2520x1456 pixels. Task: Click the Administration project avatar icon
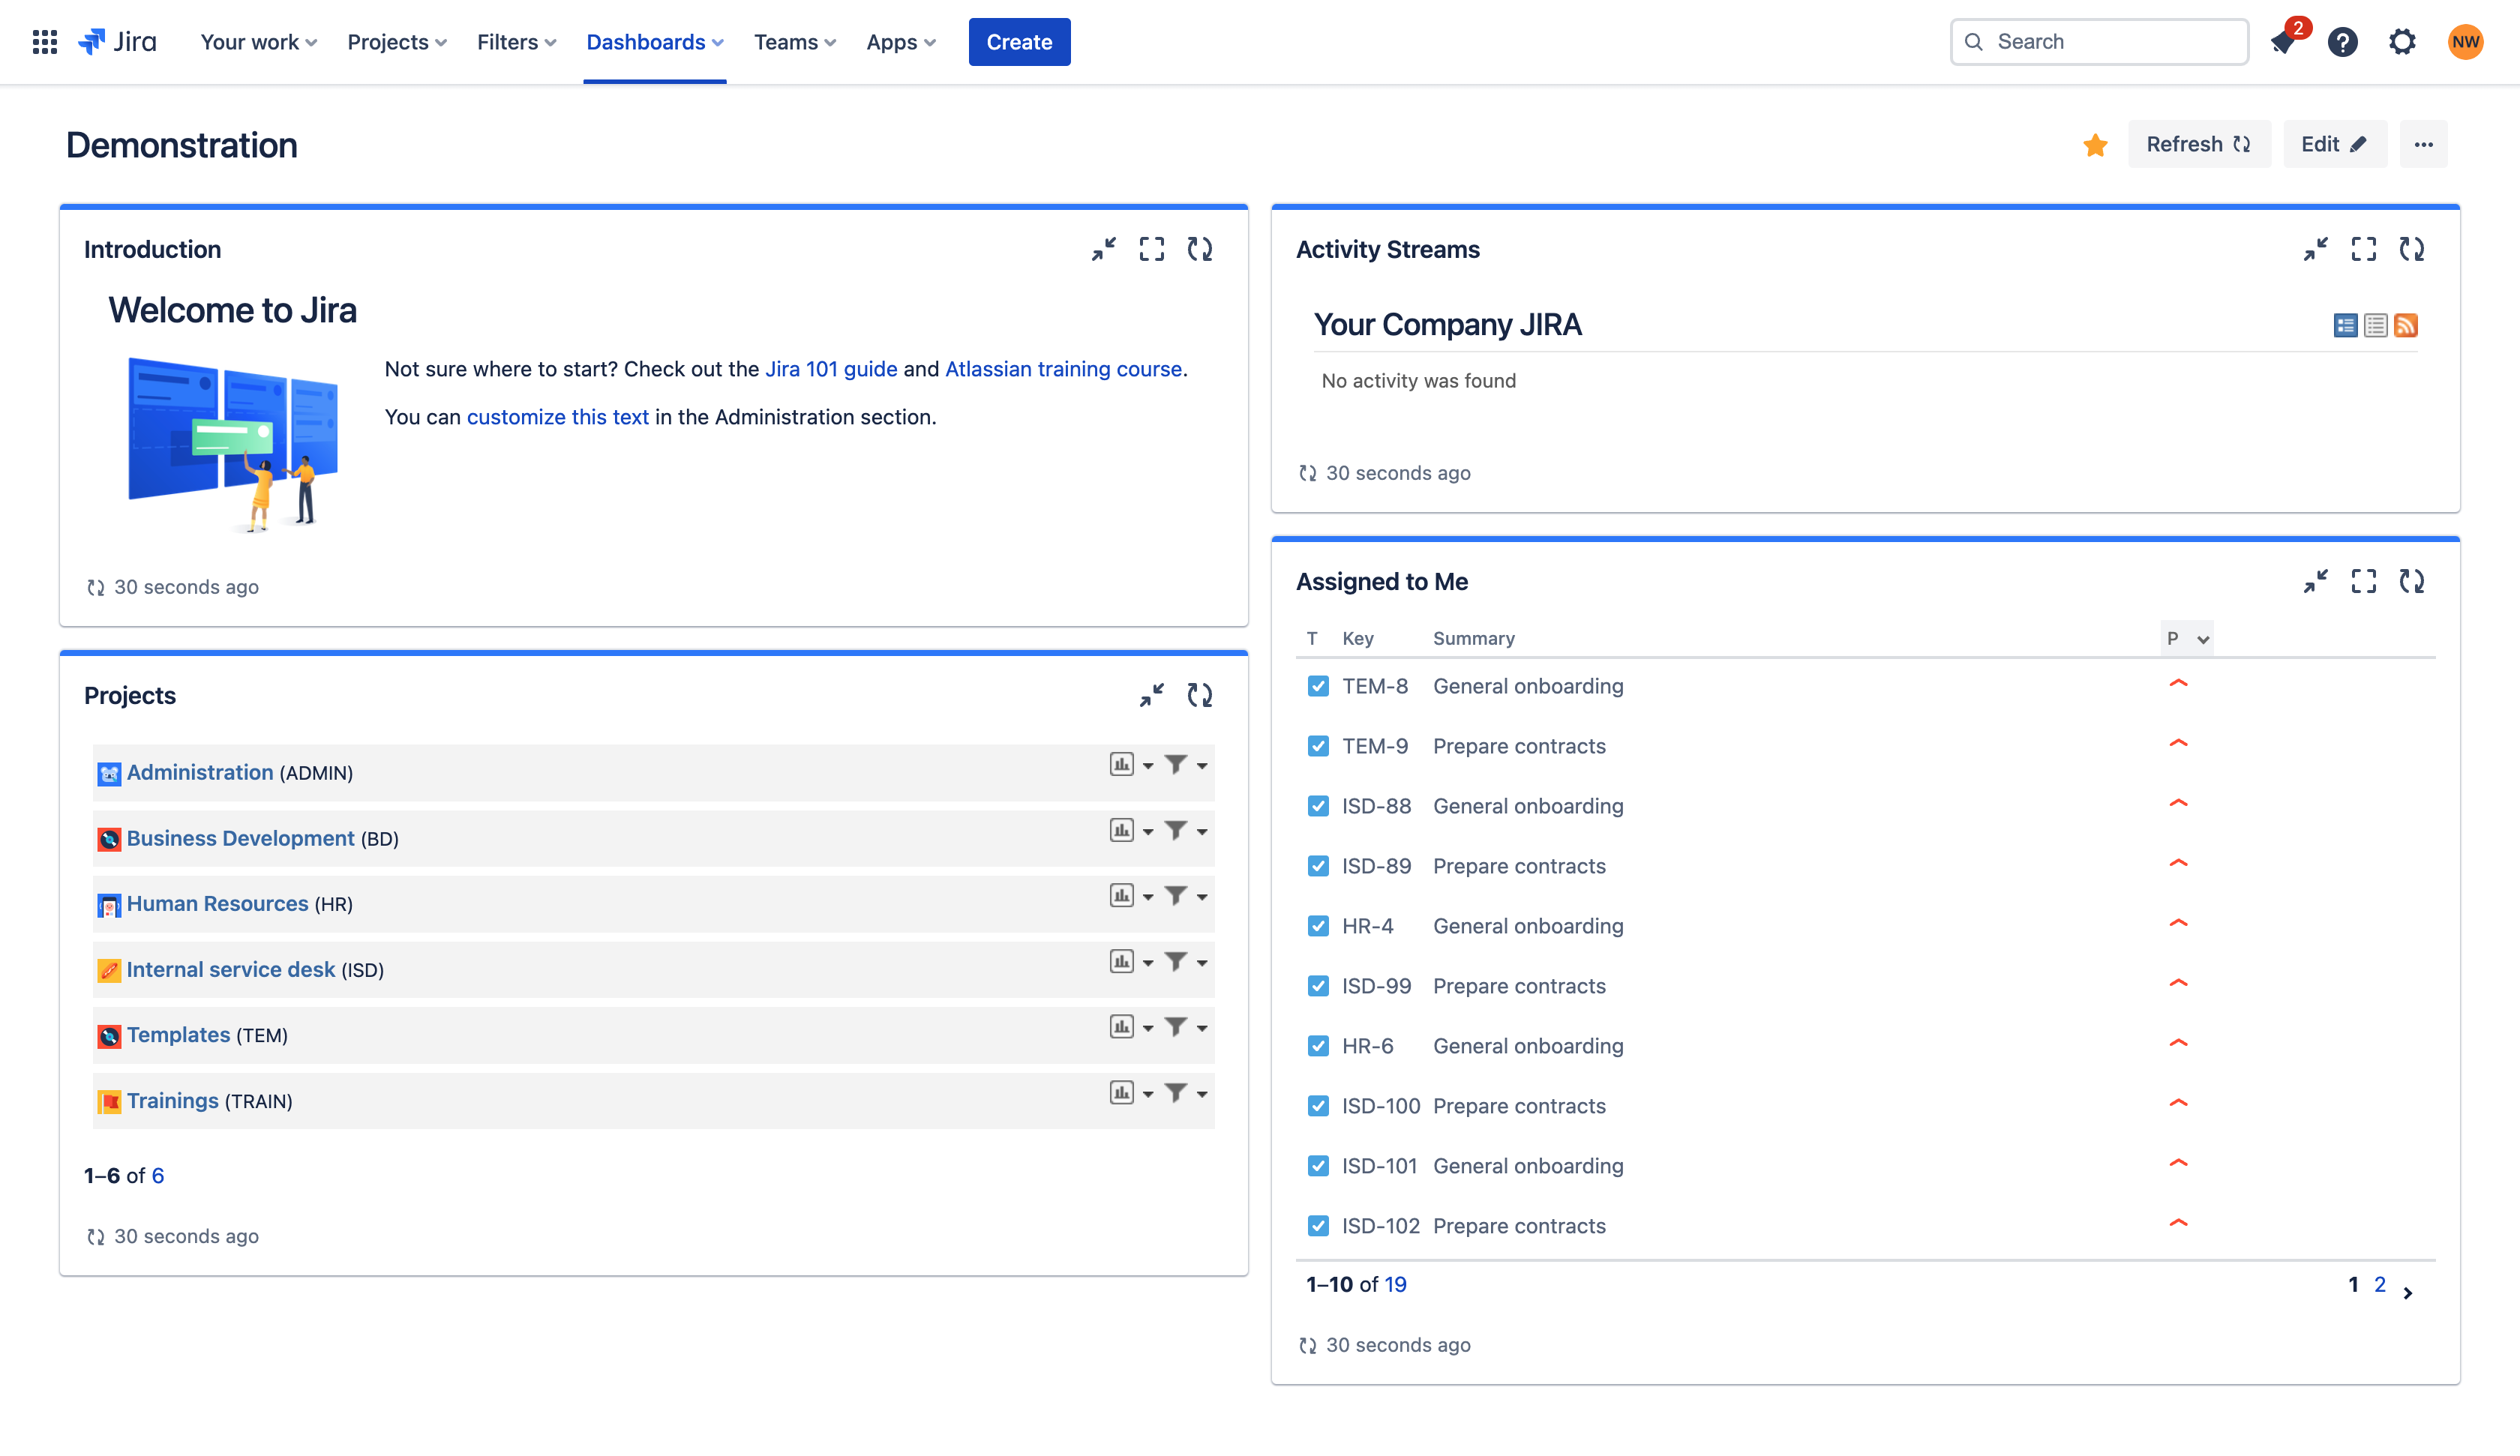(x=109, y=773)
